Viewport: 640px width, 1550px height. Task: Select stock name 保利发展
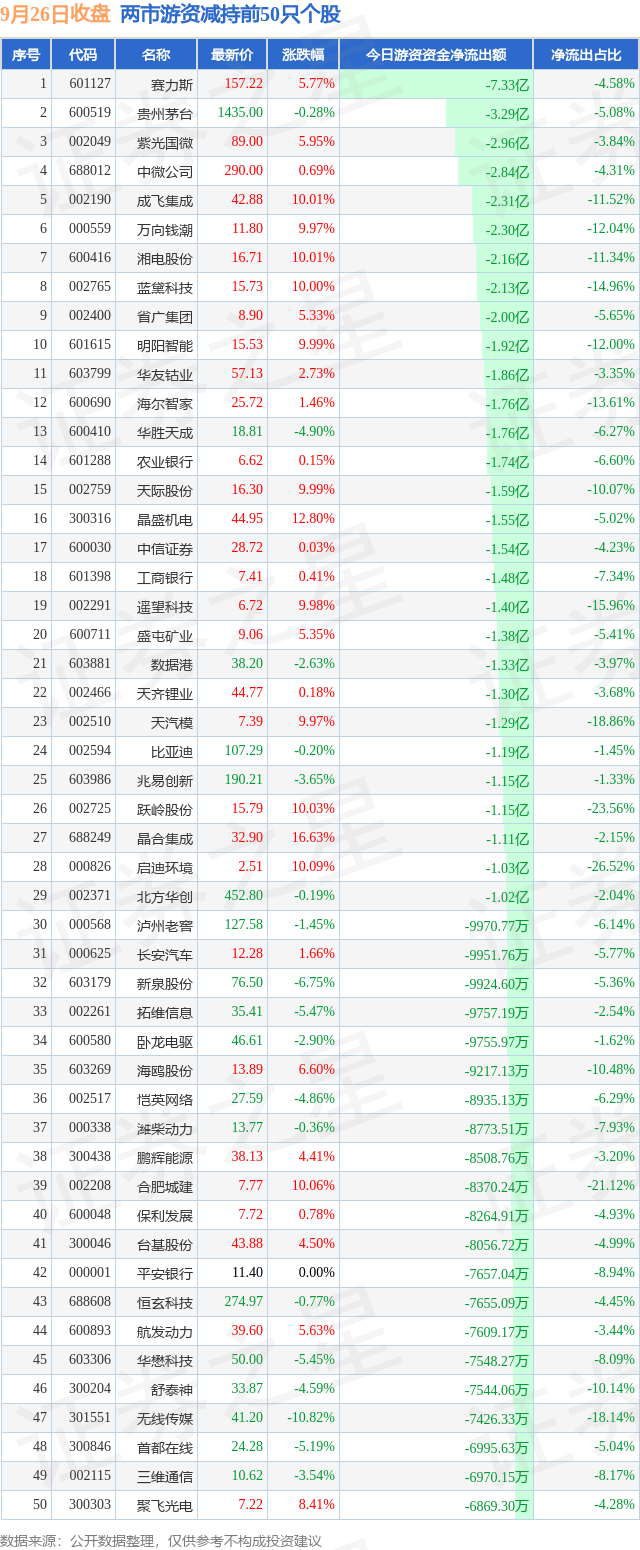166,1215
